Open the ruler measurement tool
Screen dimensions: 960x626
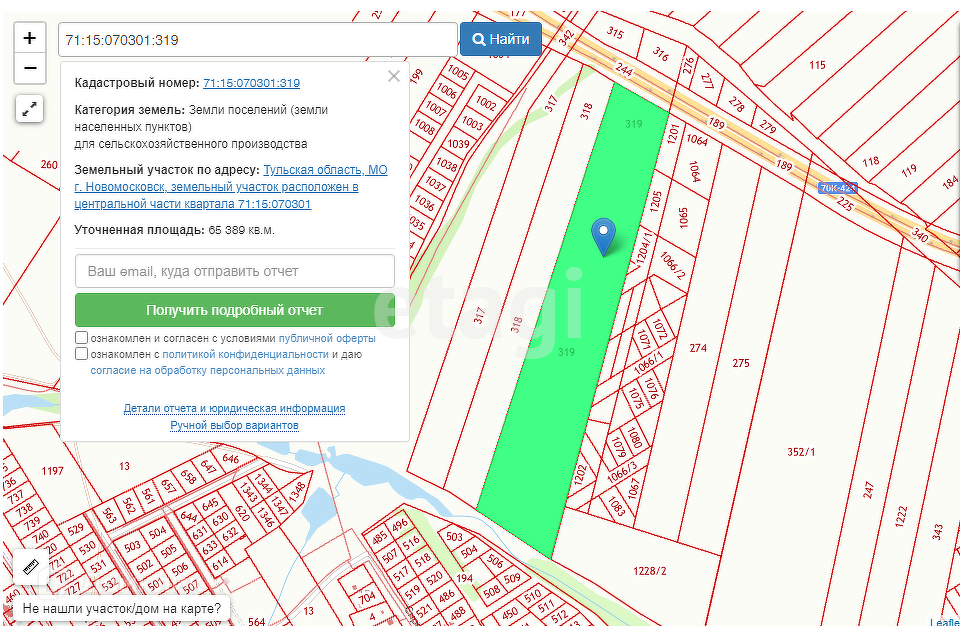pos(31,567)
